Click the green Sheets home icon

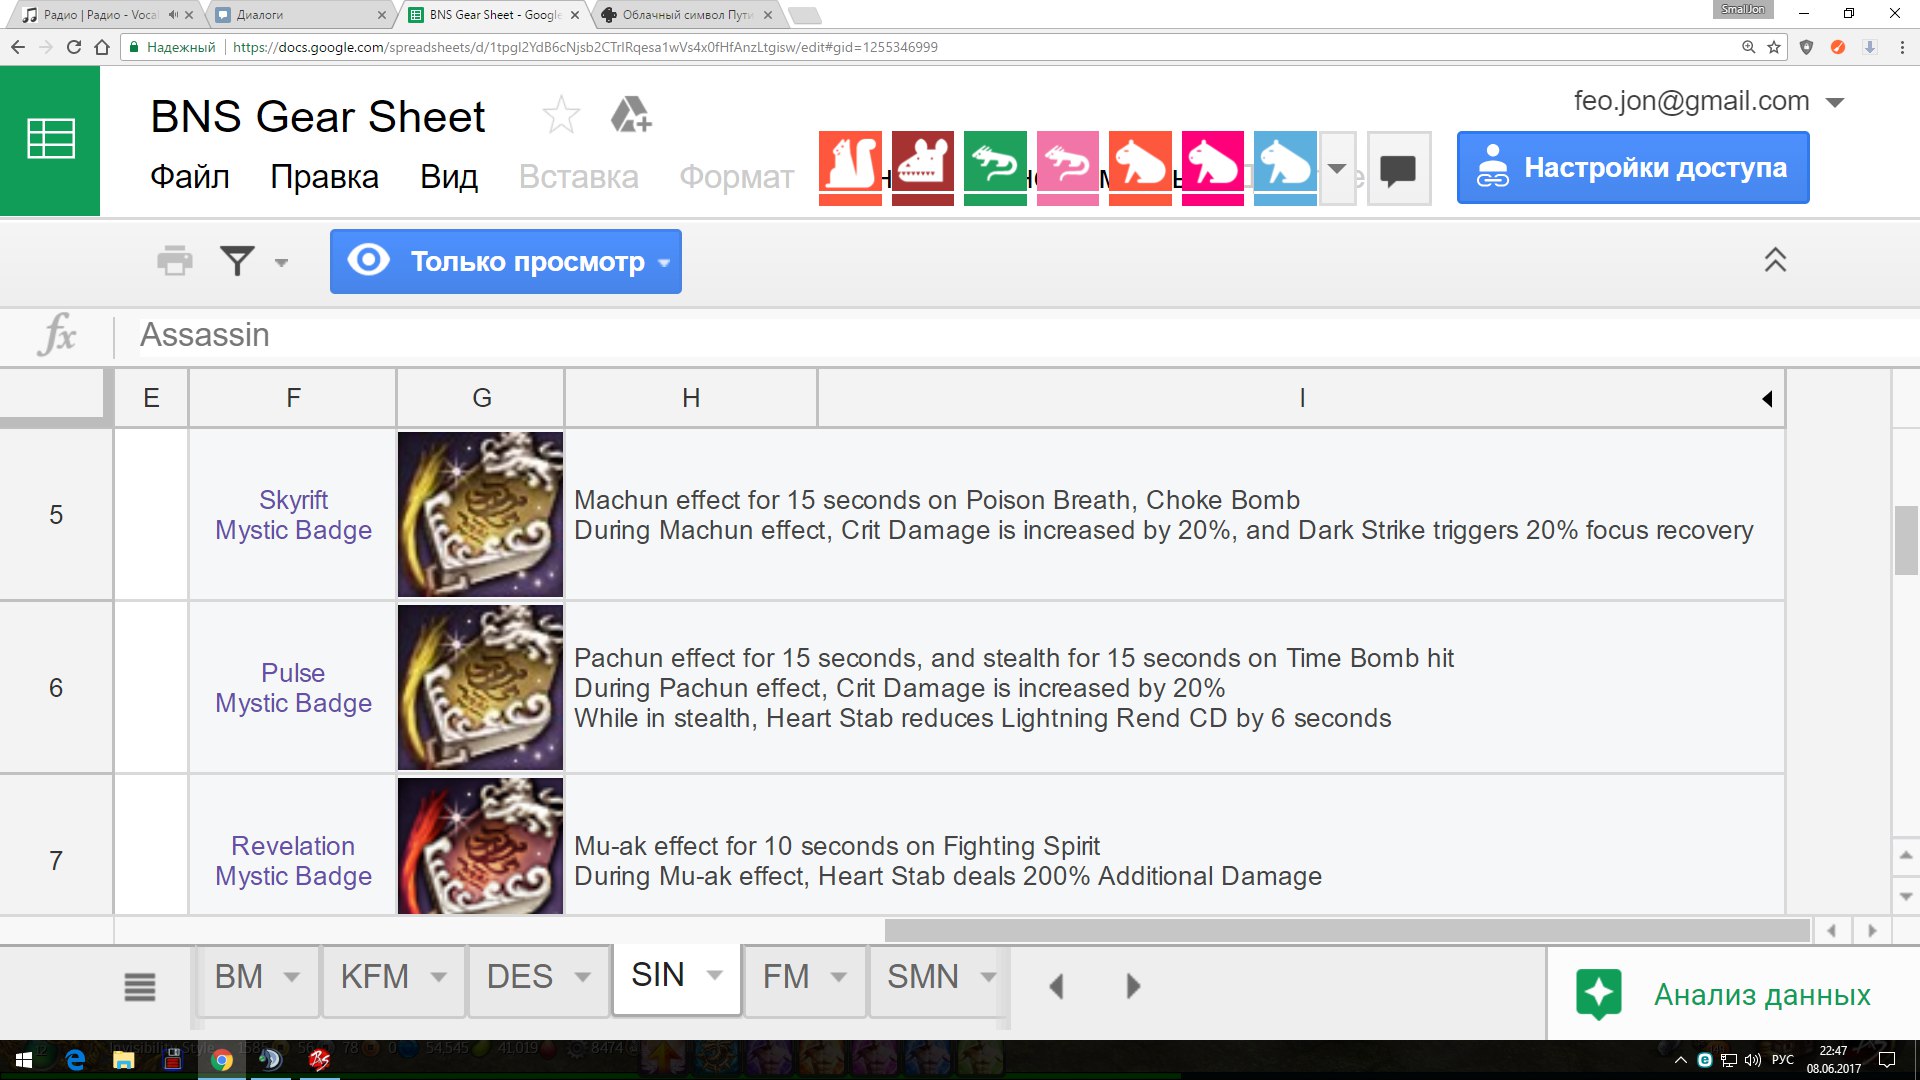50,140
